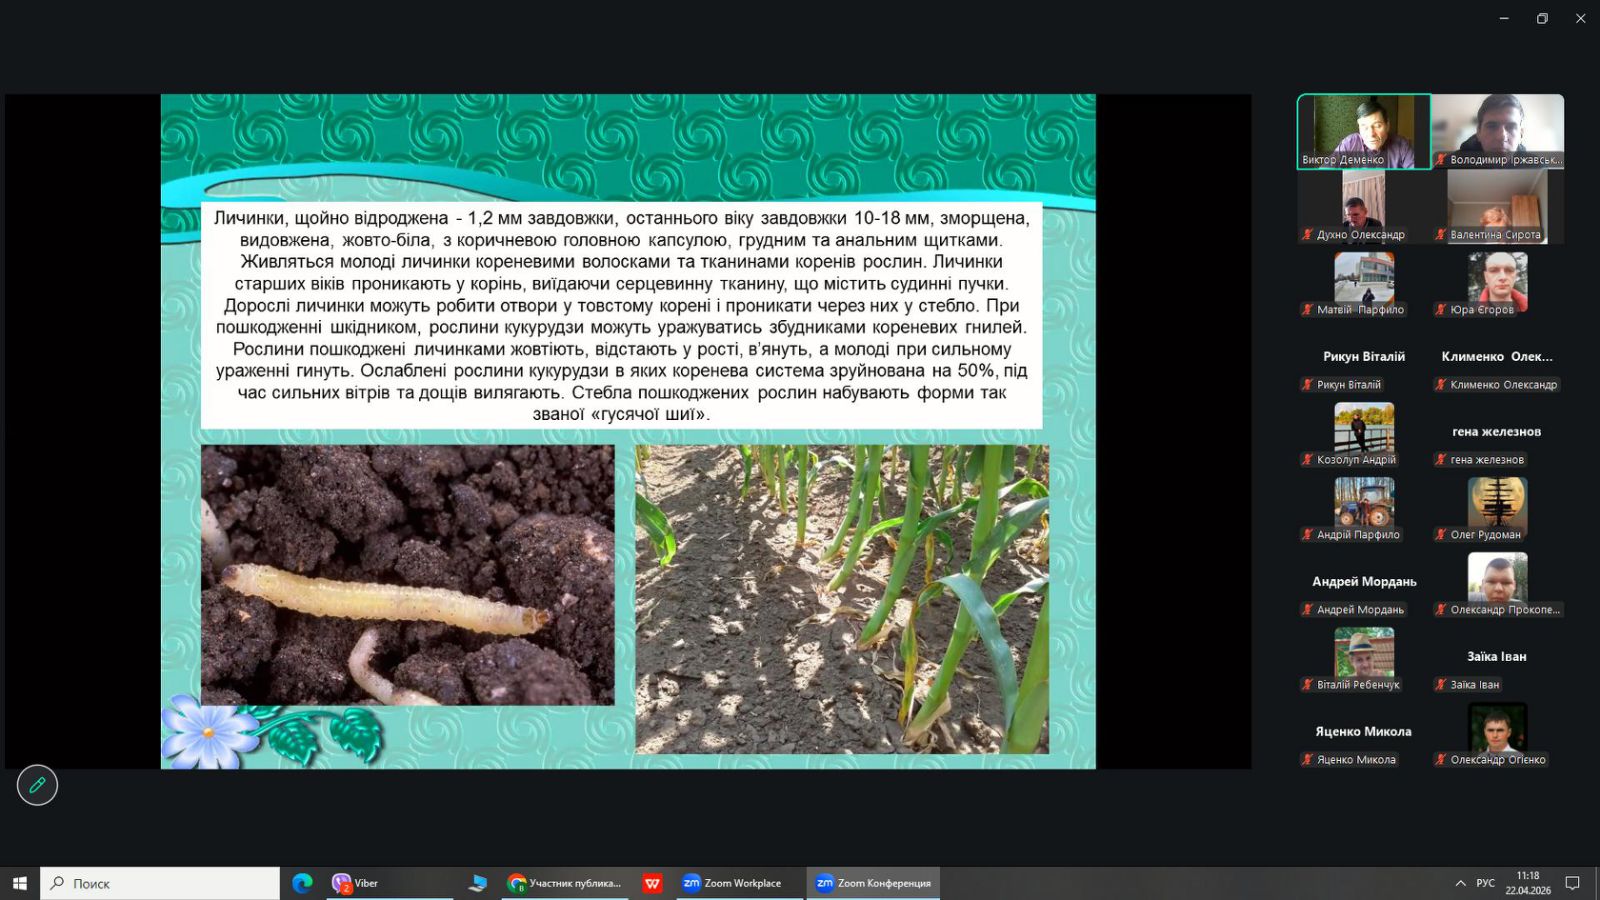This screenshot has width=1600, height=900.
Task: Open the WPS Office taskbar icon
Action: tap(652, 883)
